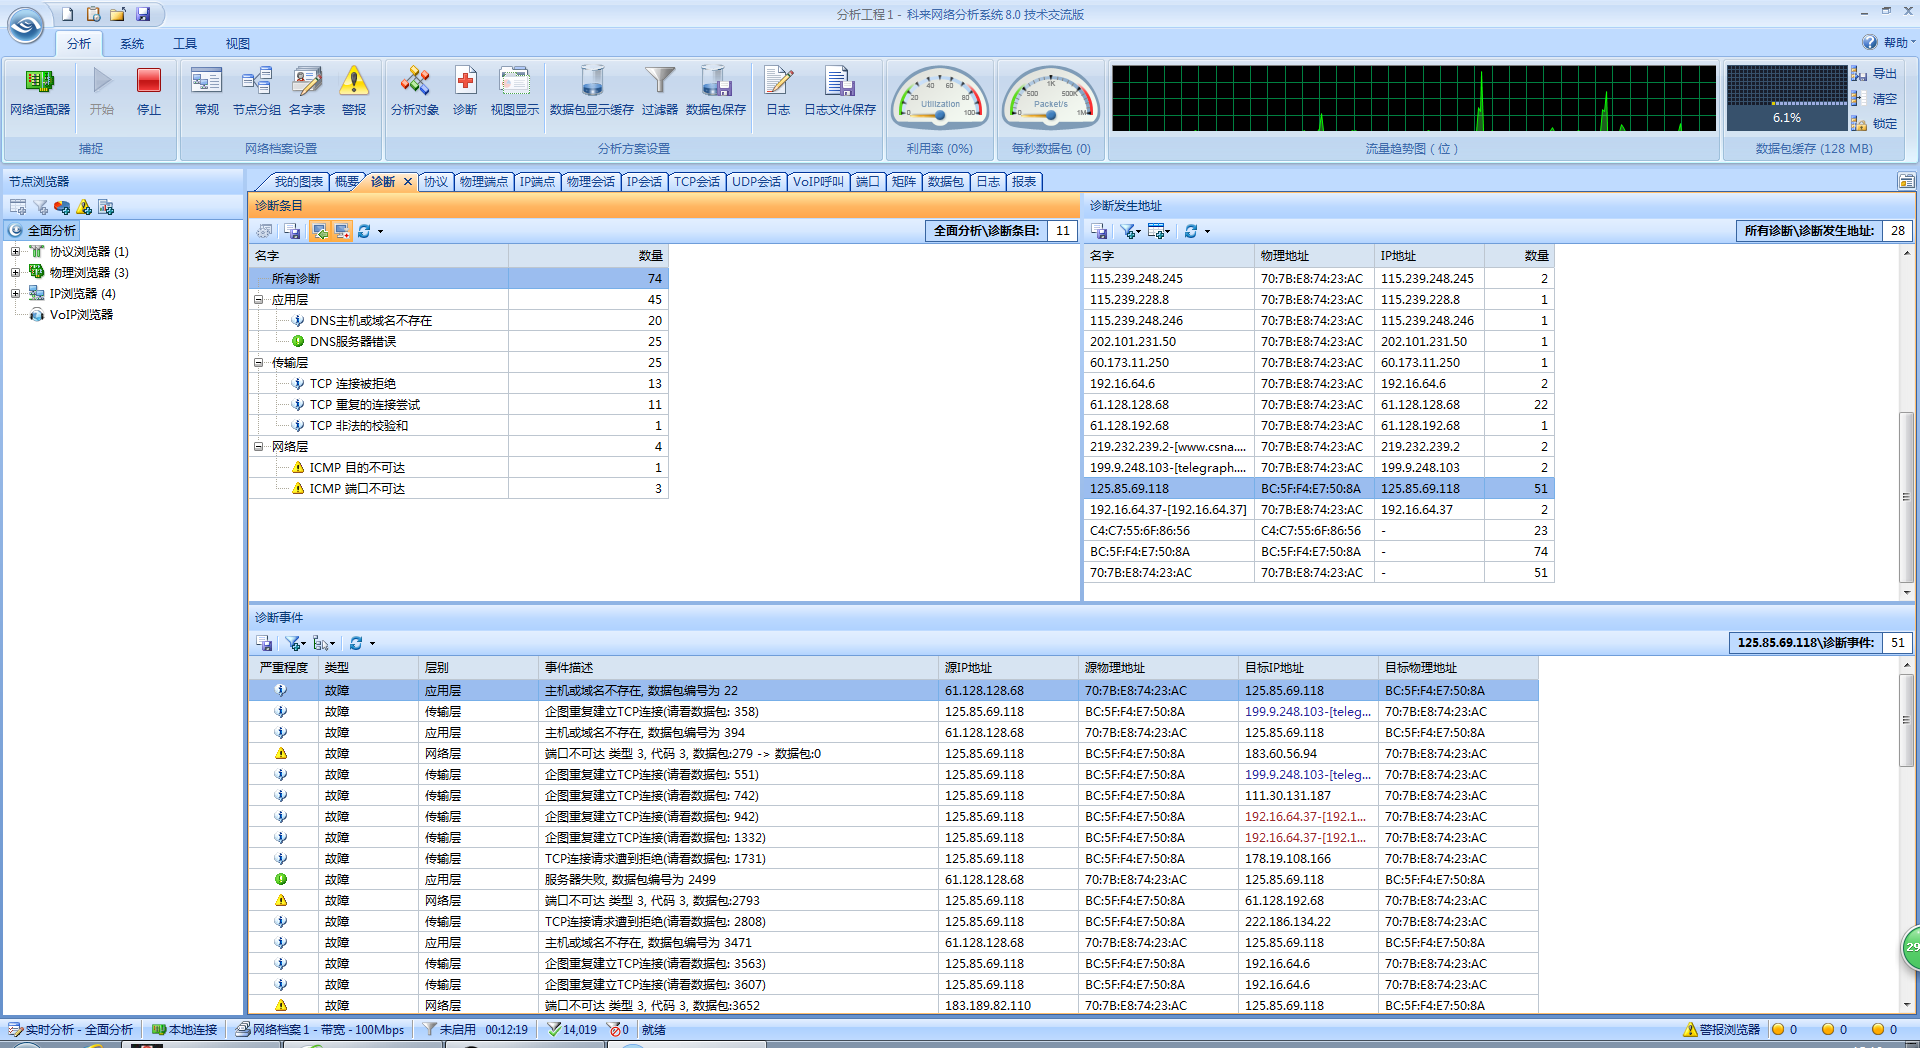Viewport: 1920px width, 1048px height.
Task: Open Log File Save (日志文件保存) icon
Action: coord(839,82)
